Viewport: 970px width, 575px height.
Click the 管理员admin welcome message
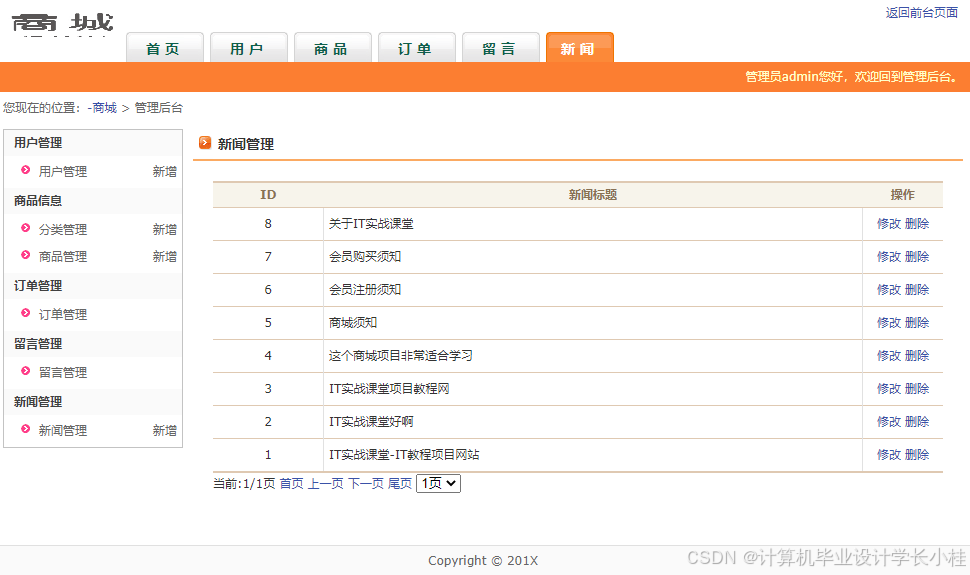click(851, 77)
